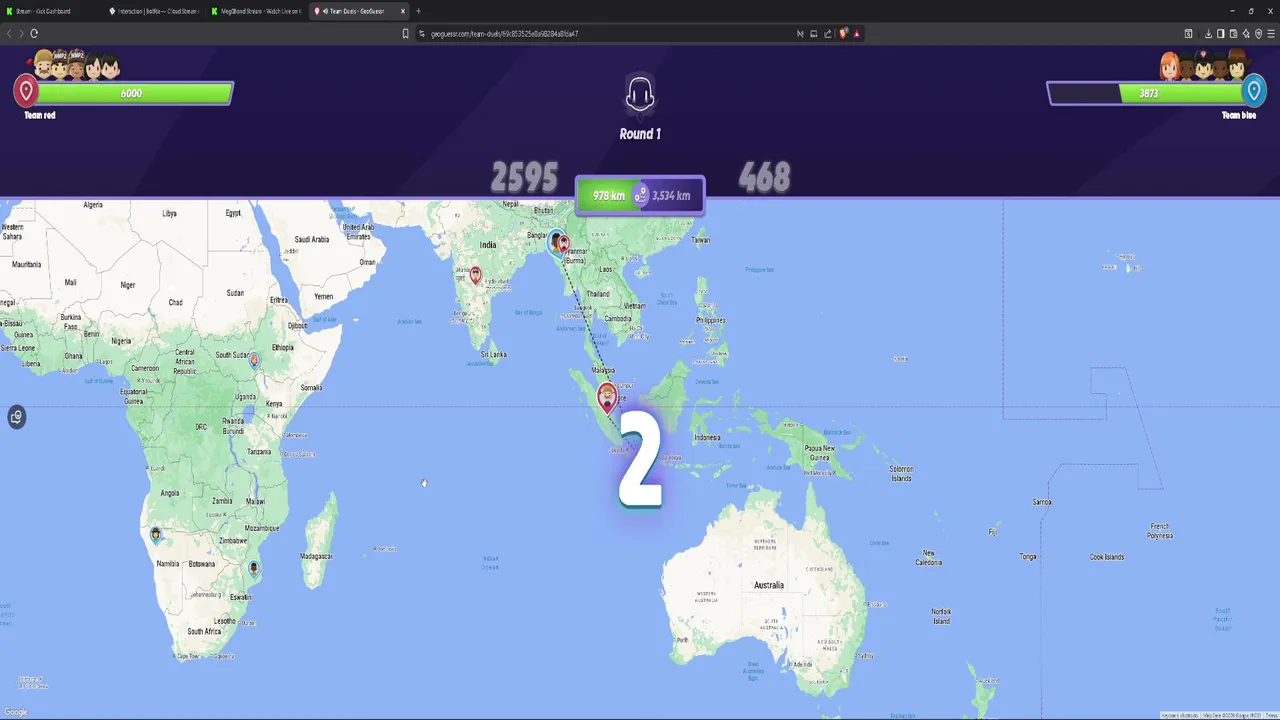This screenshot has height=720, width=1280.
Task: Click the browser back arrow
Action: click(9, 33)
